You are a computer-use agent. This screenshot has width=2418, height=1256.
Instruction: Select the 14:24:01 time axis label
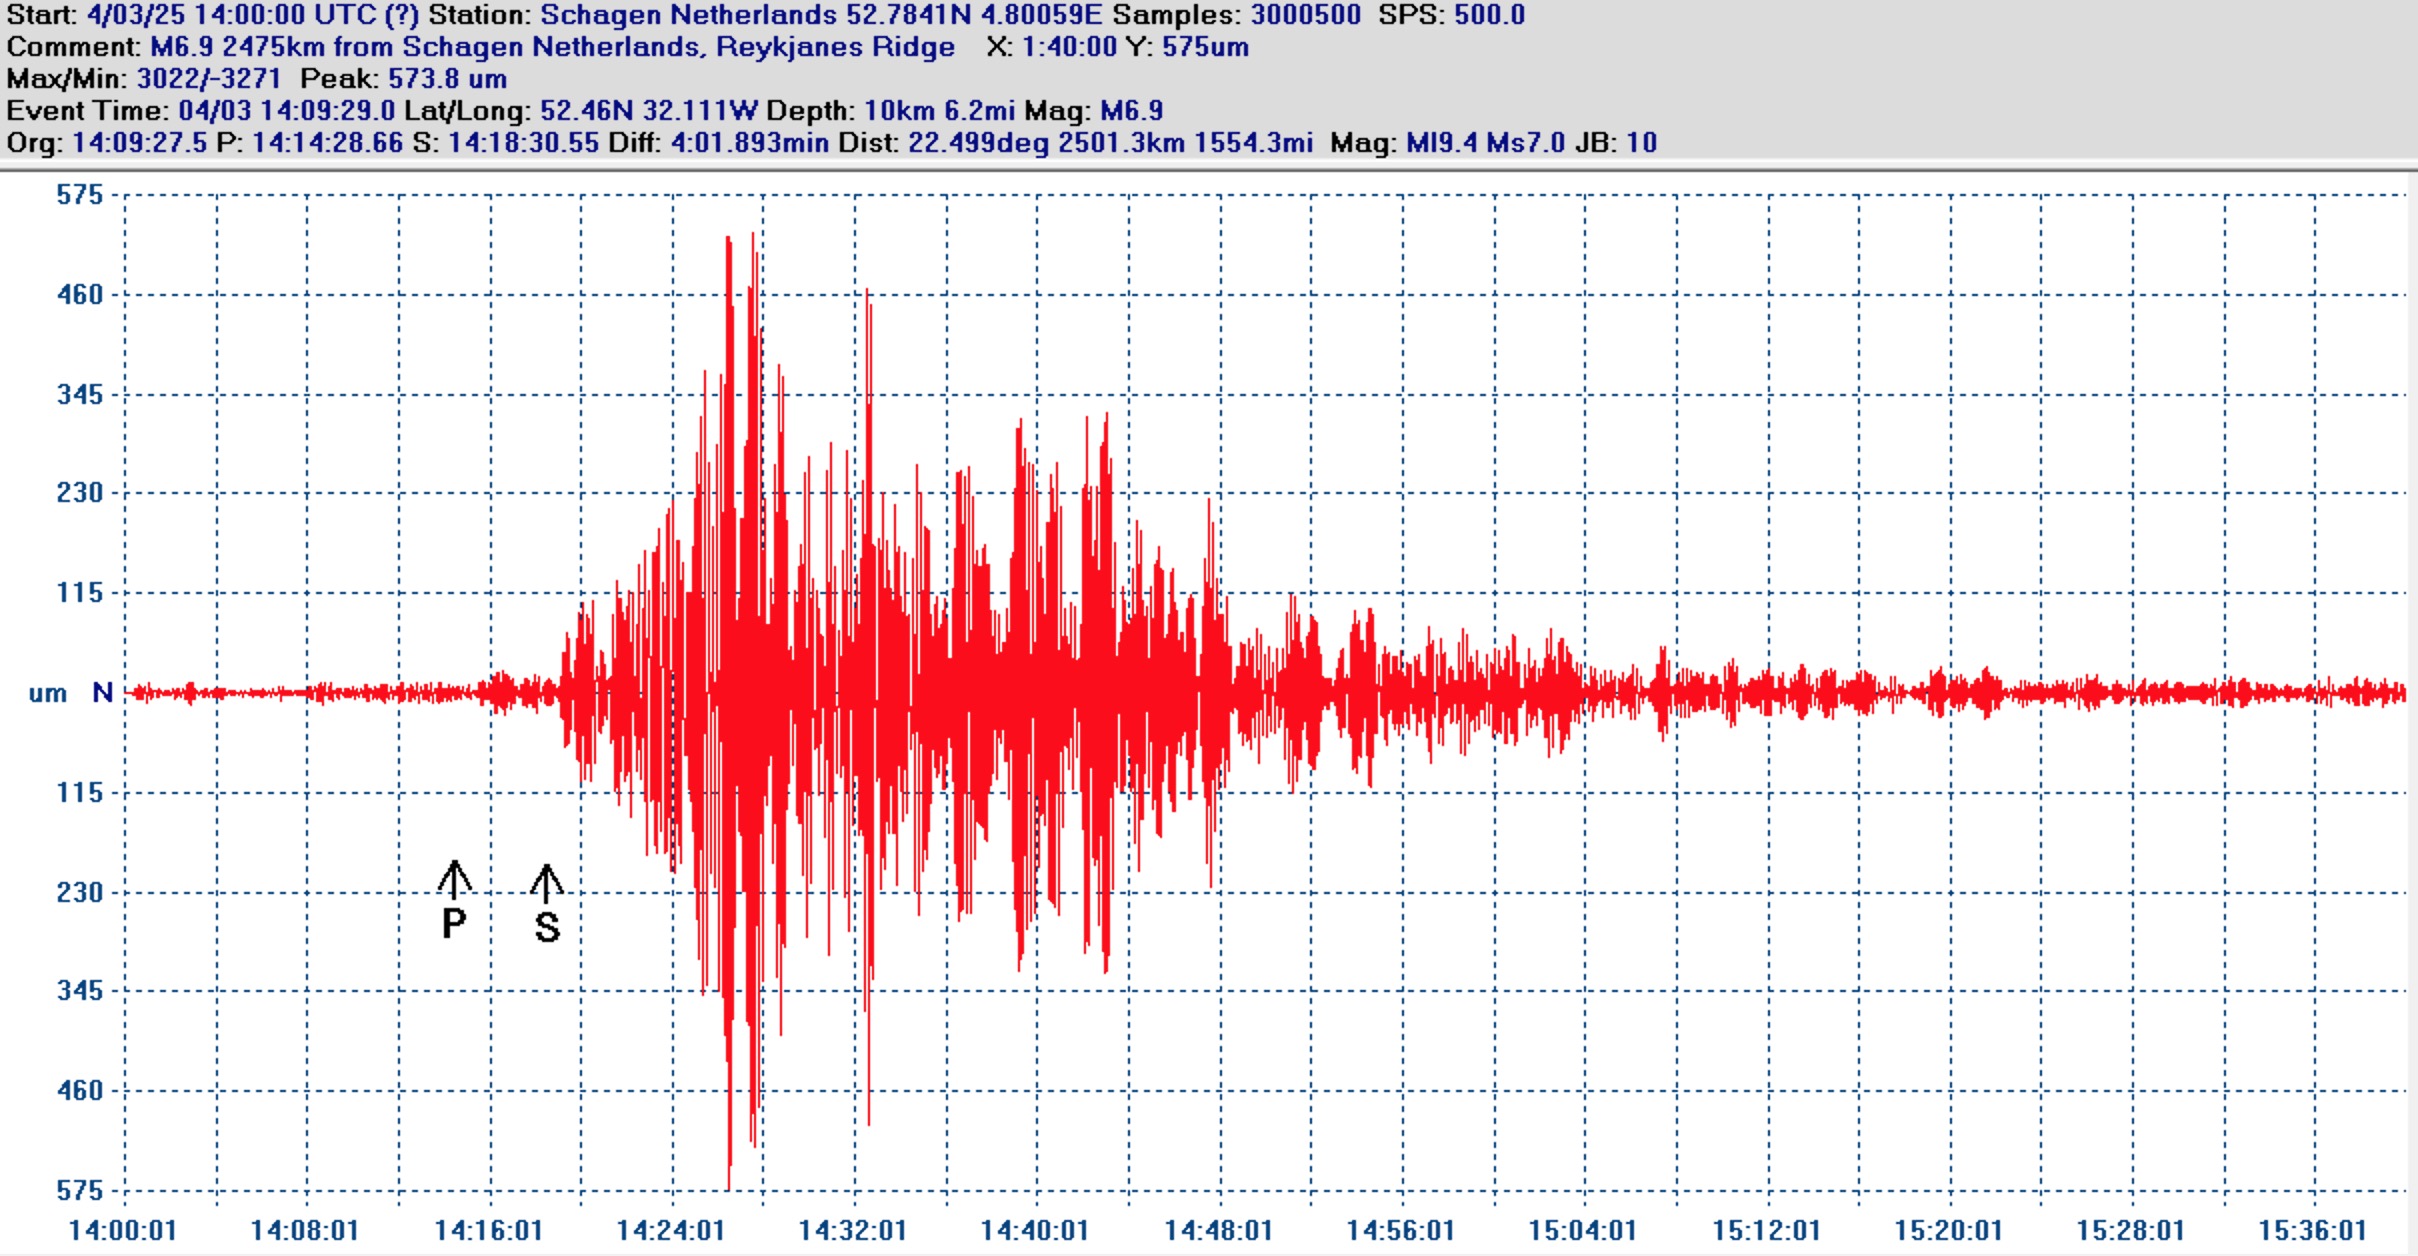tap(670, 1230)
